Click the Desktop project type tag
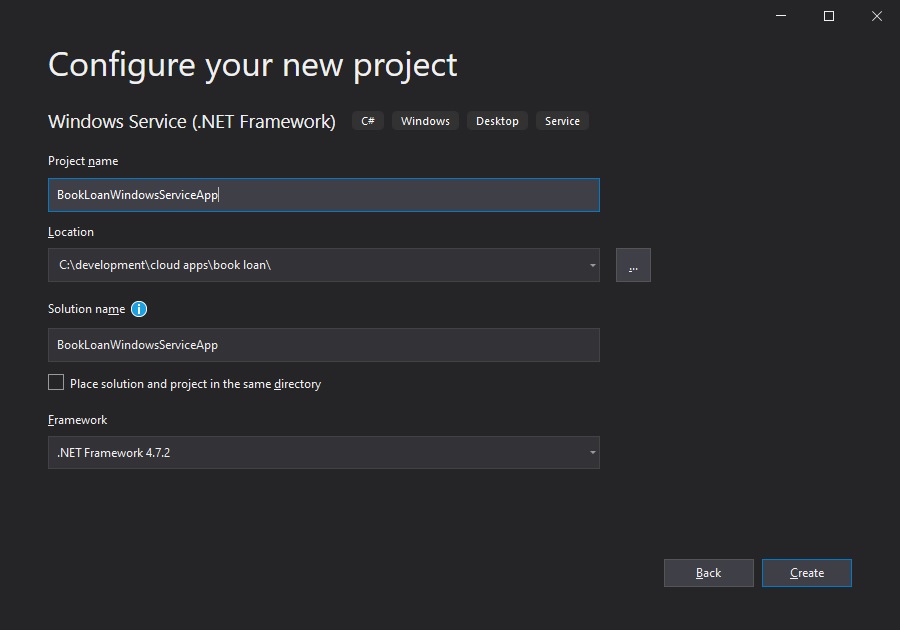Viewport: 900px width, 630px height. pos(497,121)
